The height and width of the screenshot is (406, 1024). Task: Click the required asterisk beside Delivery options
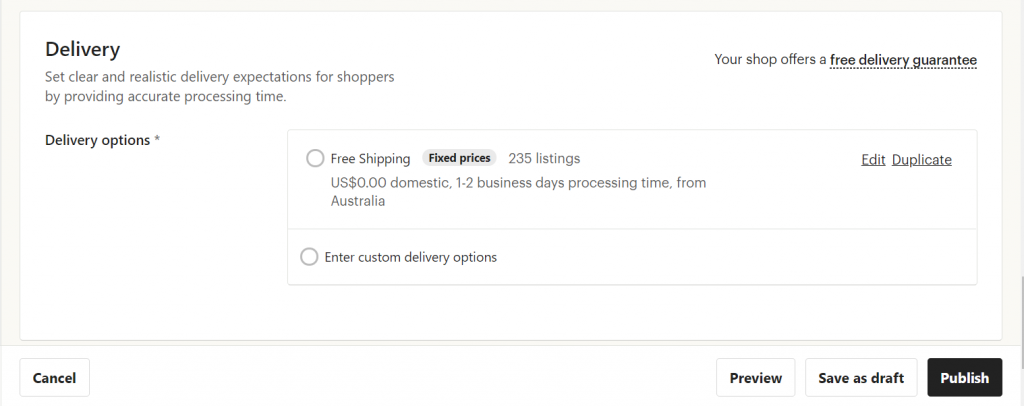coord(157,140)
